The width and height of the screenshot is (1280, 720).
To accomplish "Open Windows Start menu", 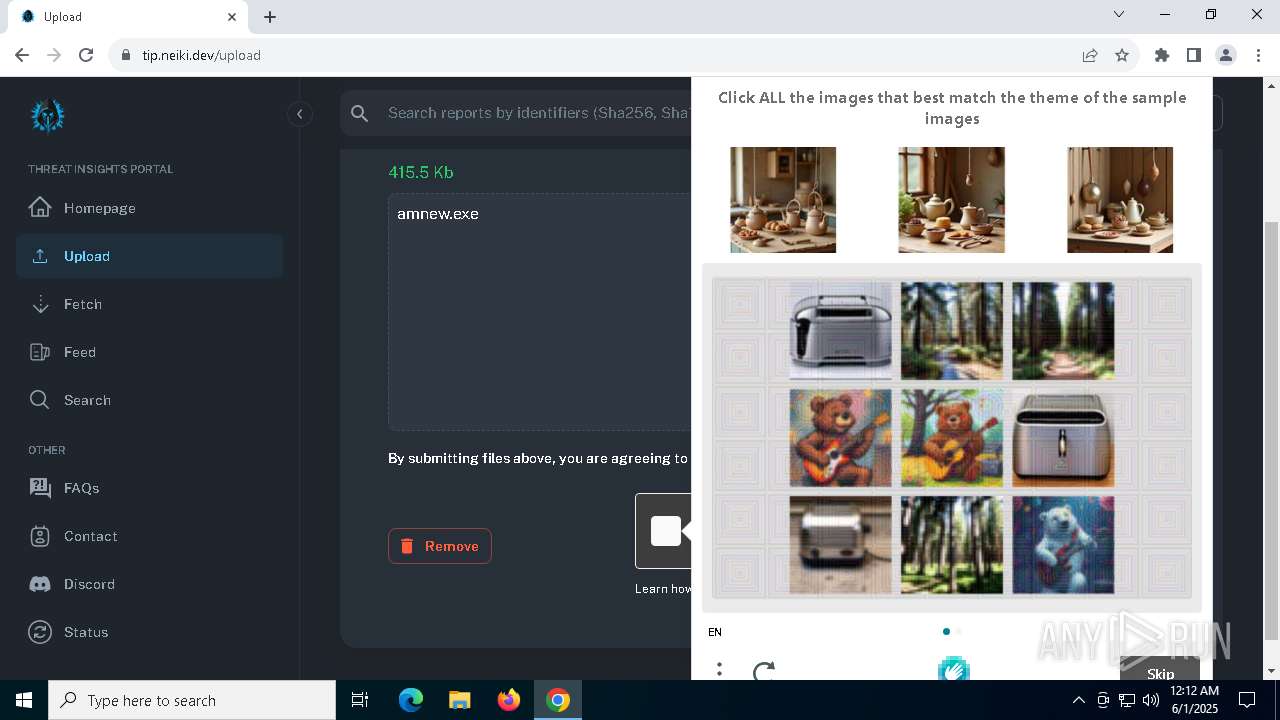I will point(24,700).
